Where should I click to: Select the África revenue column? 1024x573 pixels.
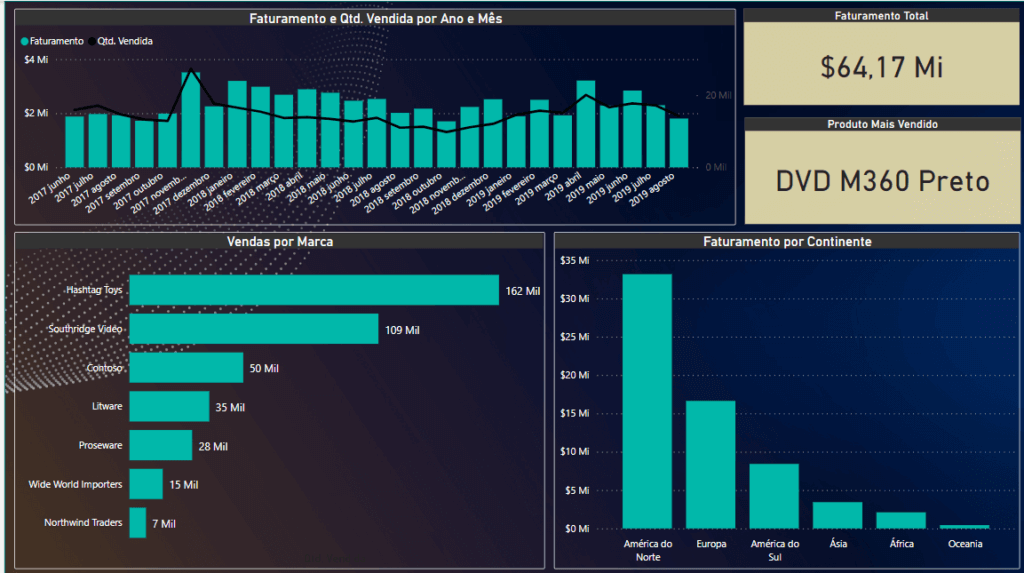[x=901, y=520]
